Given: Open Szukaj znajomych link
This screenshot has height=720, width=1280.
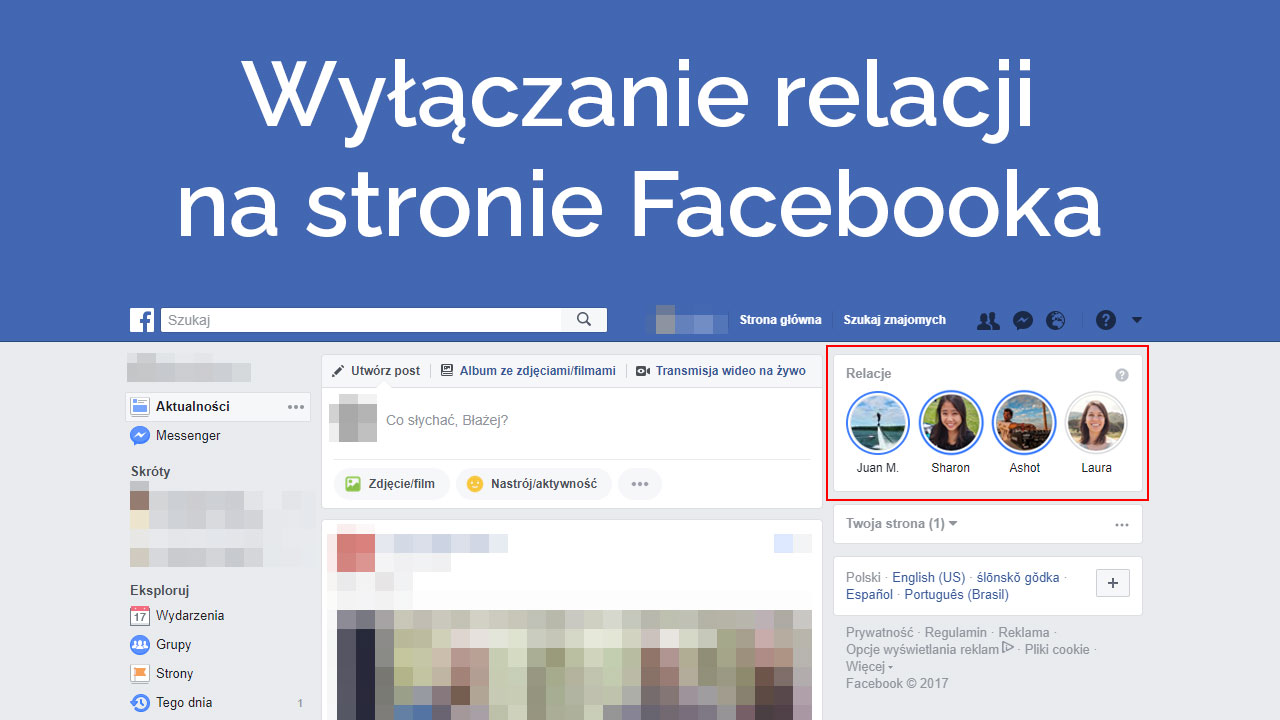Looking at the screenshot, I should (894, 320).
